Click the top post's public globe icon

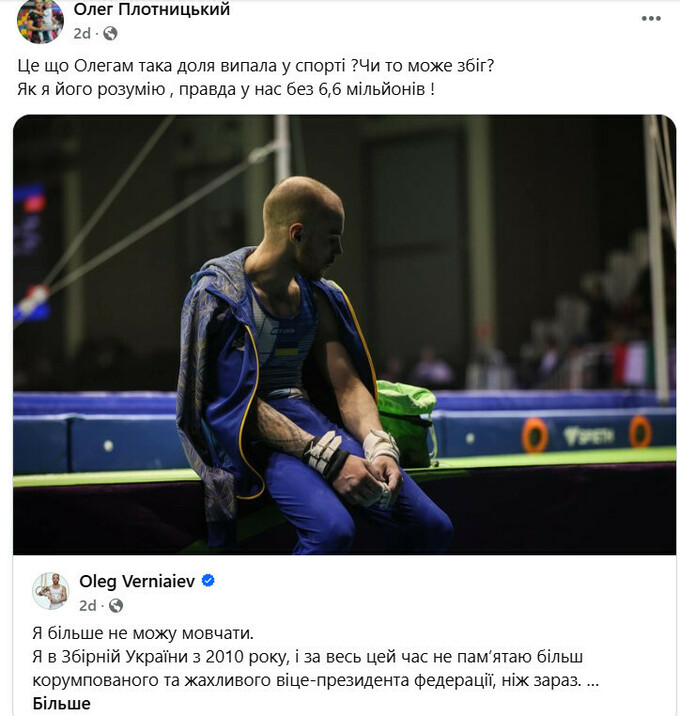pyautogui.click(x=110, y=33)
